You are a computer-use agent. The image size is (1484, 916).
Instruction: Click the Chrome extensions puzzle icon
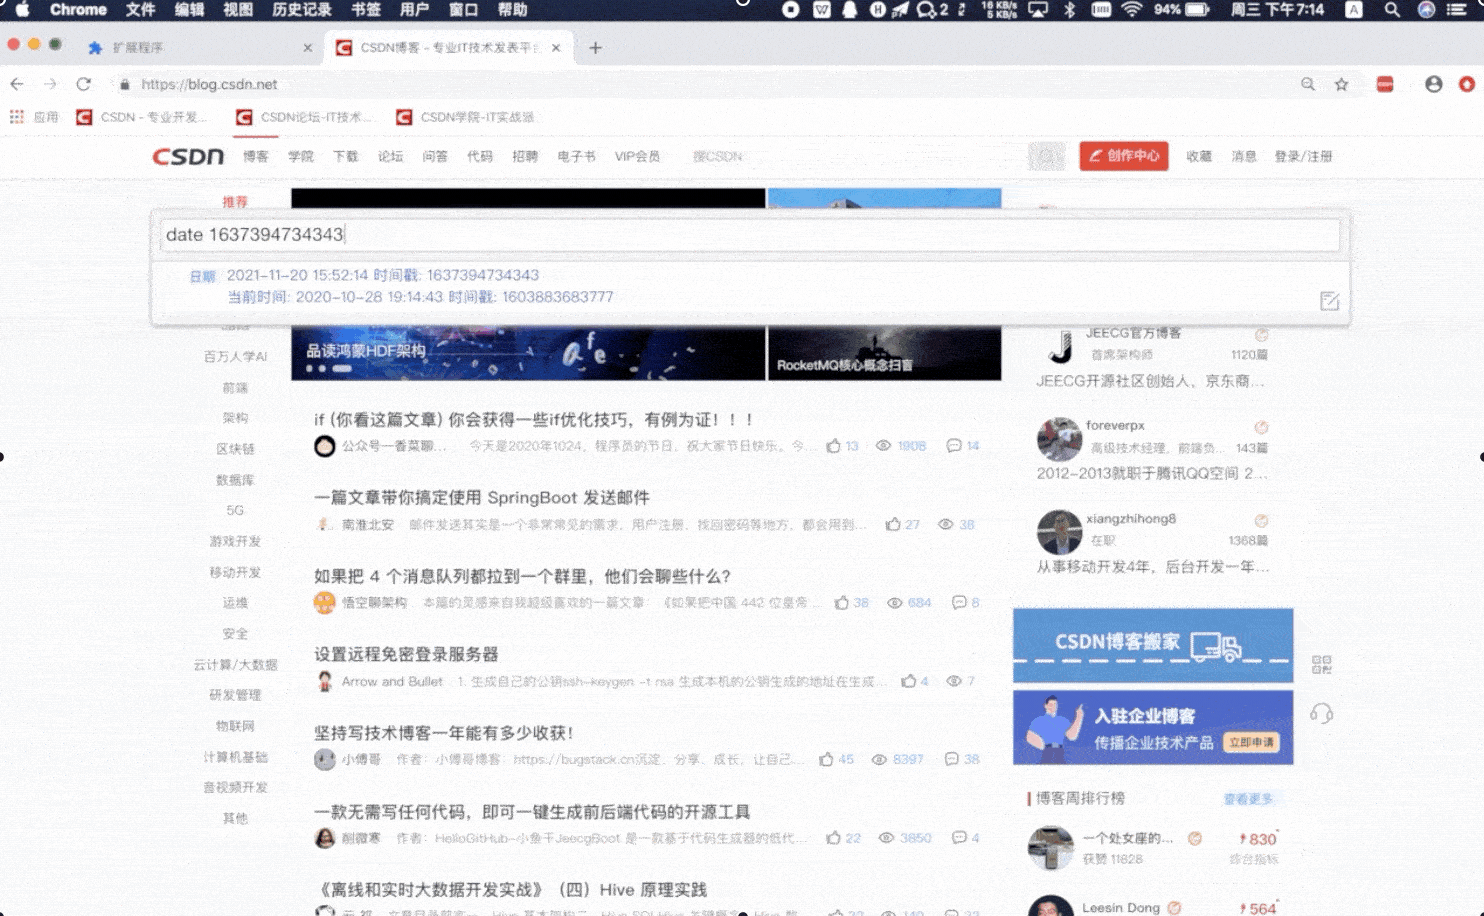click(1384, 84)
